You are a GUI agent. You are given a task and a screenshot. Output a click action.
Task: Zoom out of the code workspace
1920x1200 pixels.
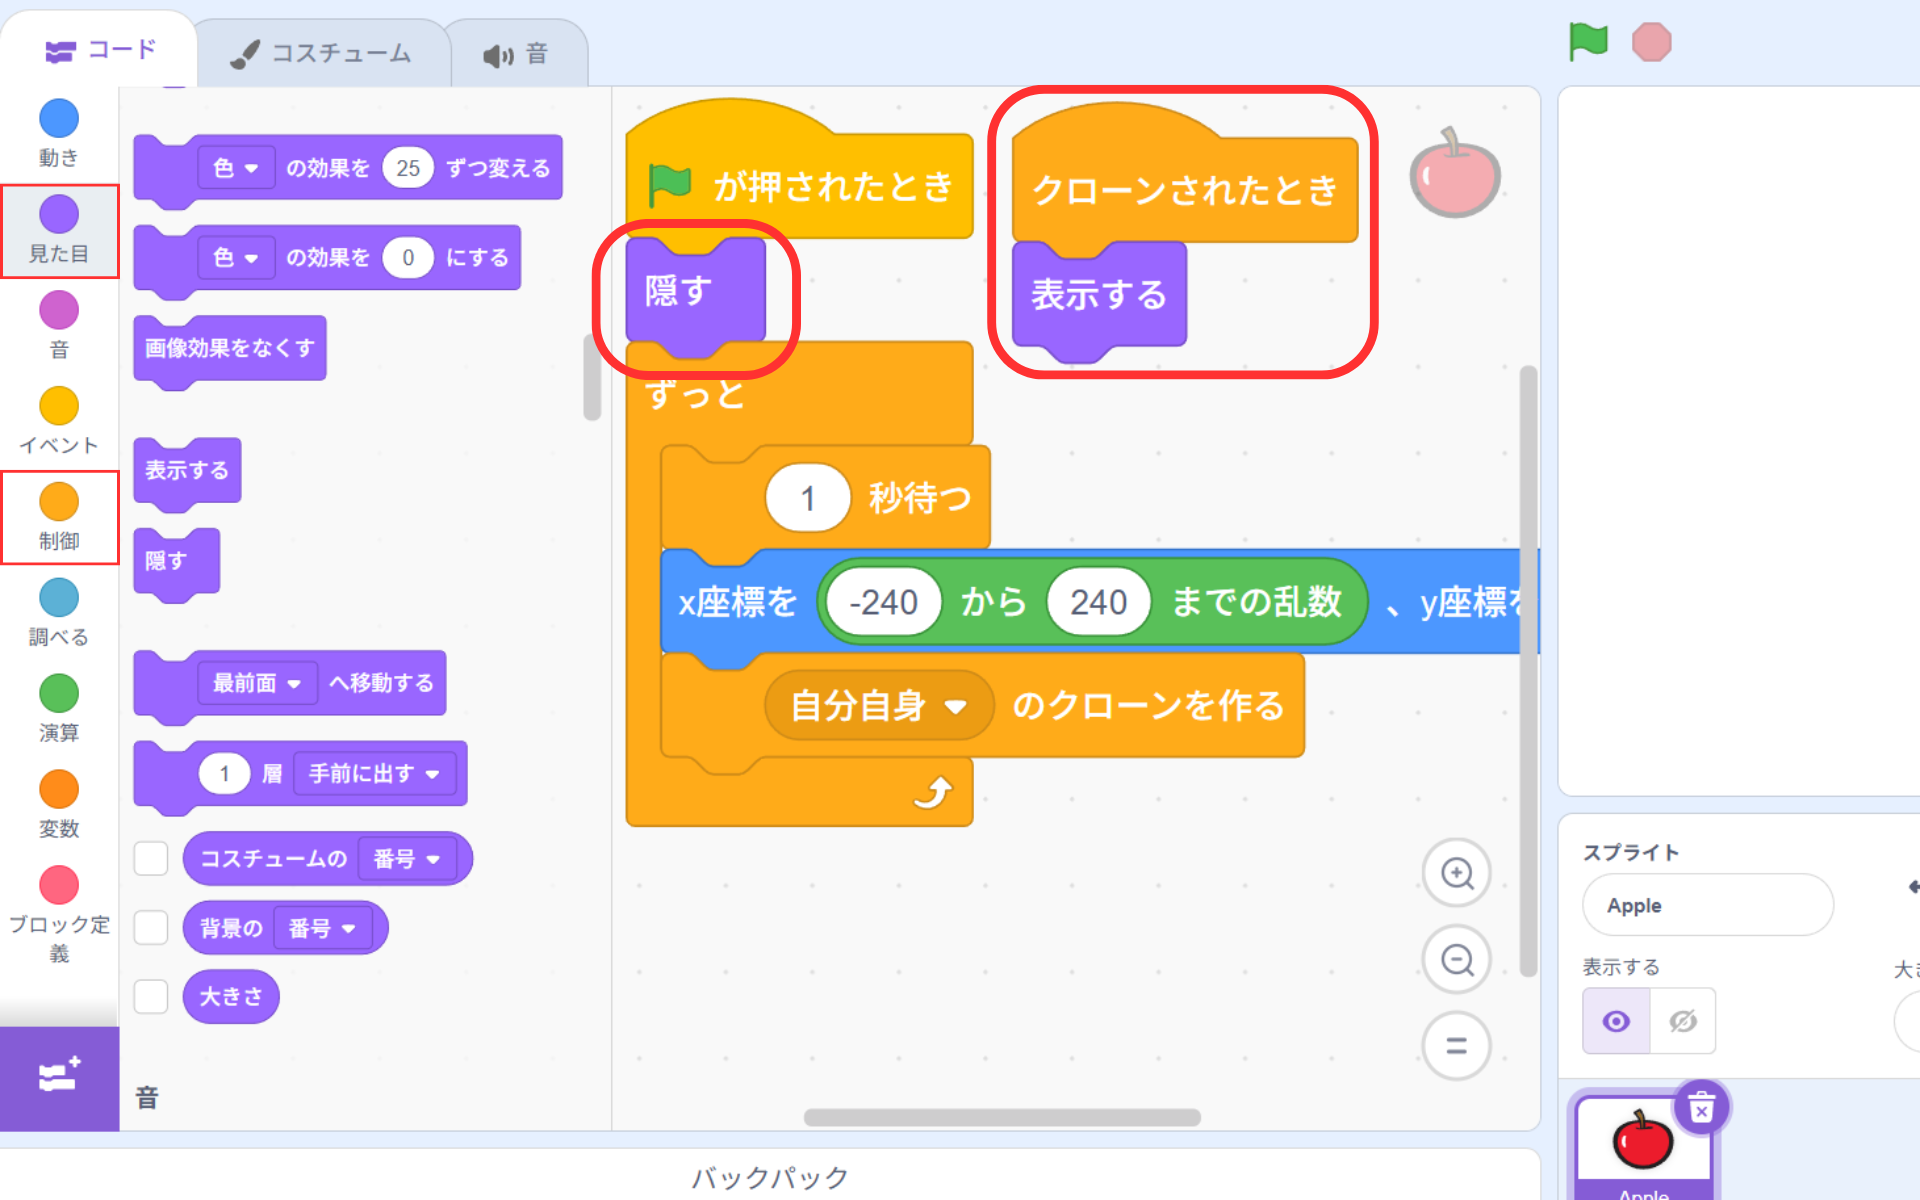coord(1457,960)
